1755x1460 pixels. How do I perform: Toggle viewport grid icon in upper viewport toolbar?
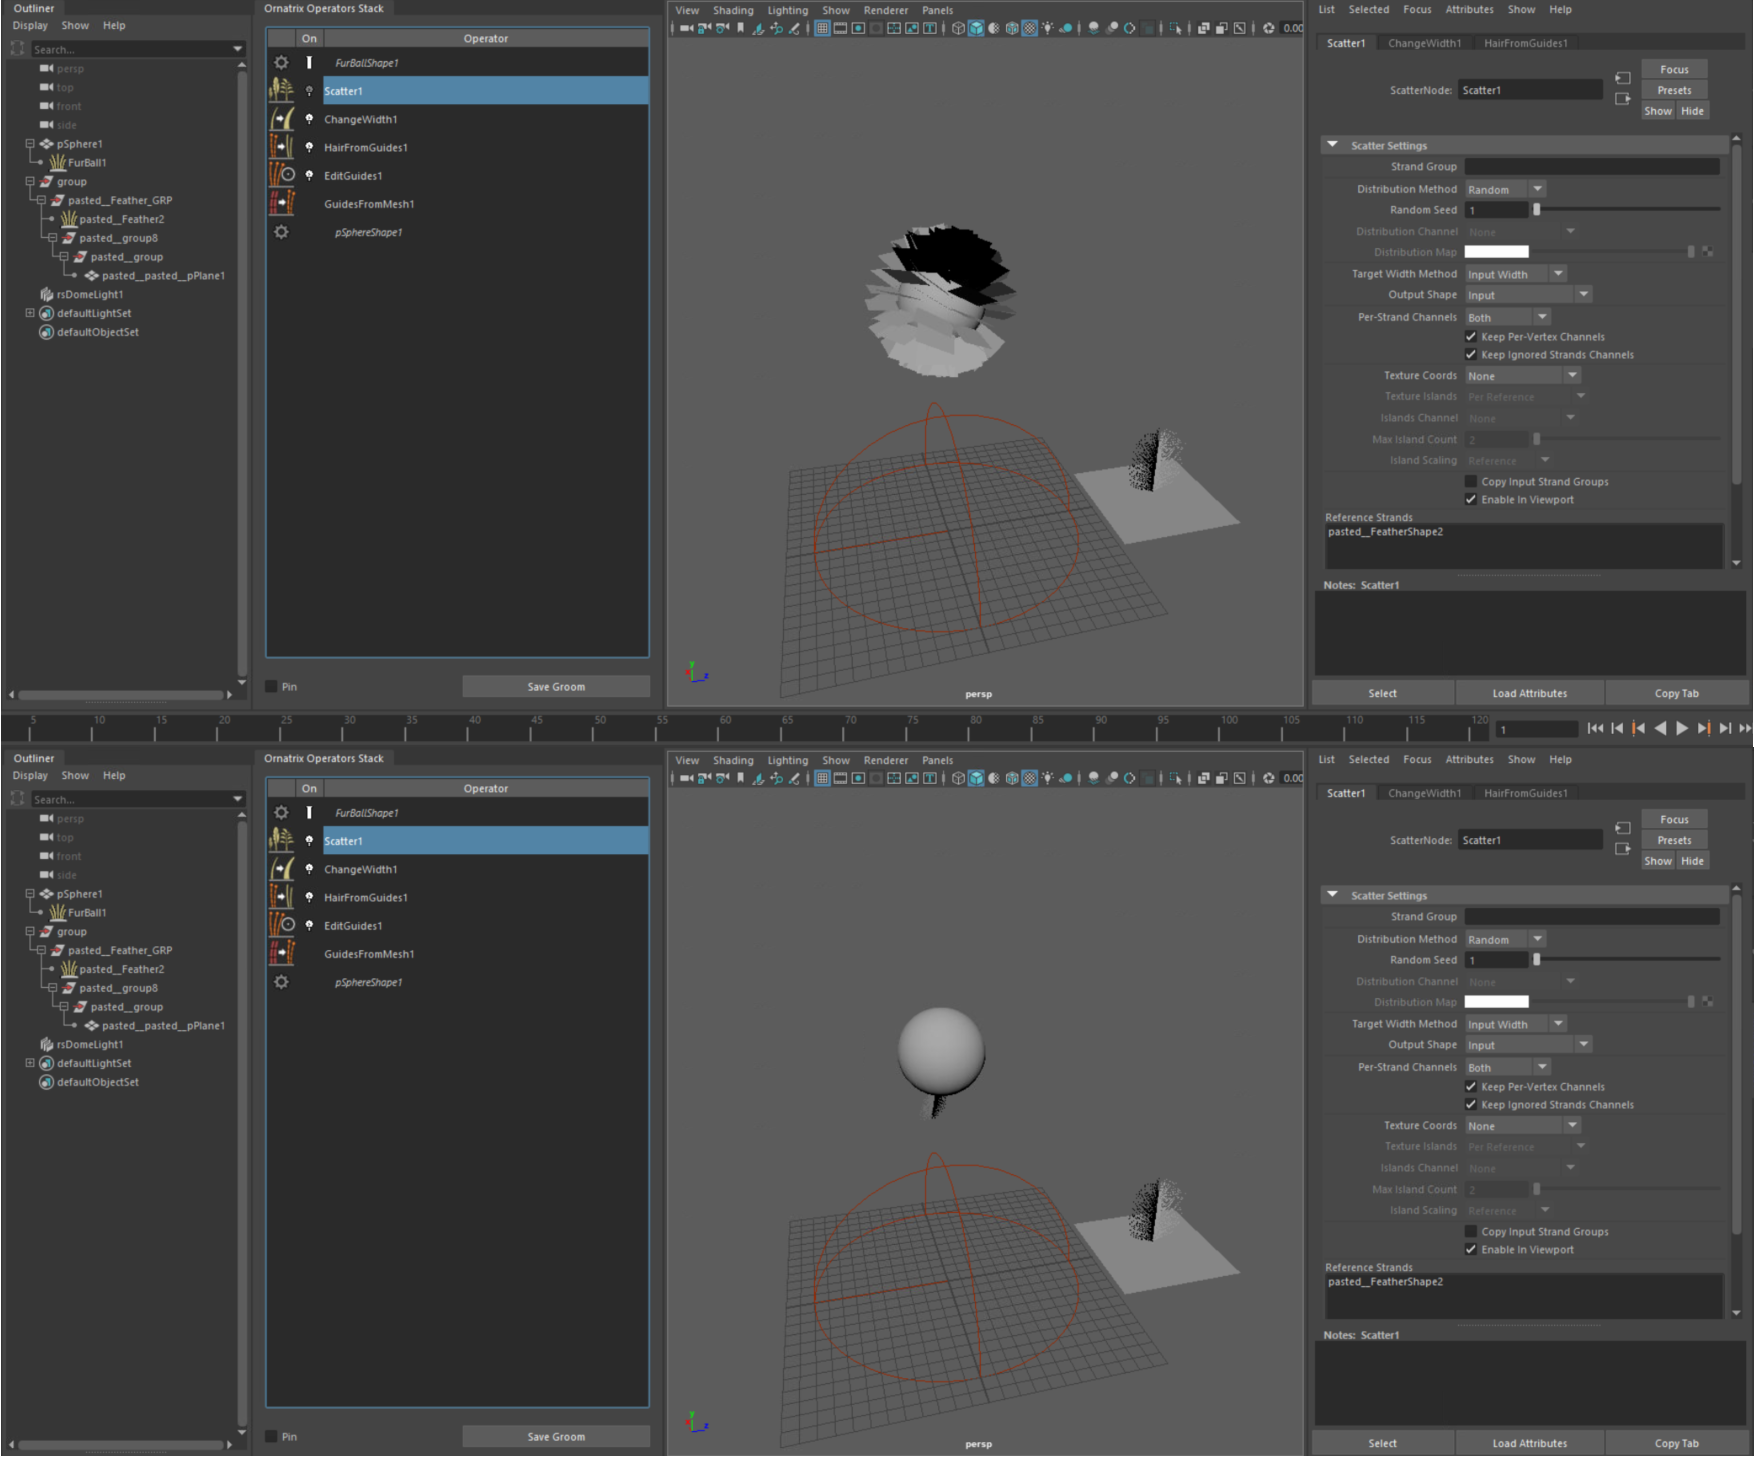point(822,28)
